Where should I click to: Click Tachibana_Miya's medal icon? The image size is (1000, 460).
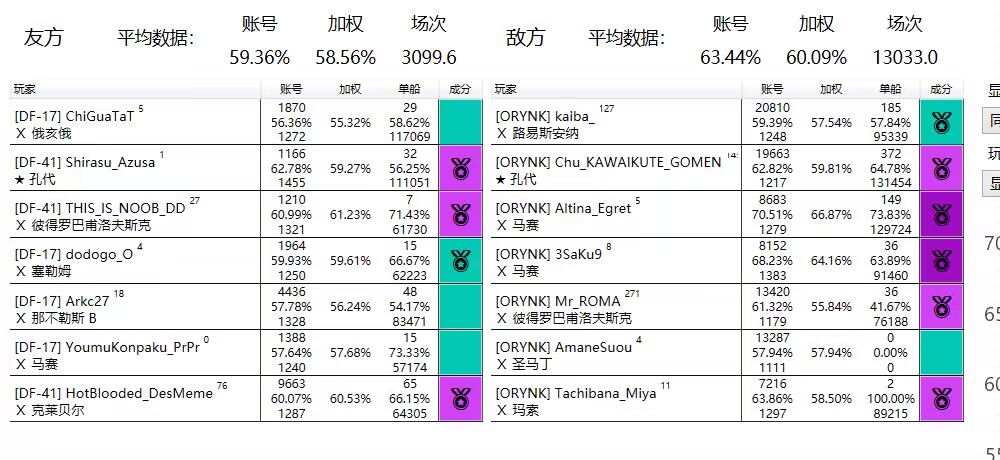tap(941, 399)
